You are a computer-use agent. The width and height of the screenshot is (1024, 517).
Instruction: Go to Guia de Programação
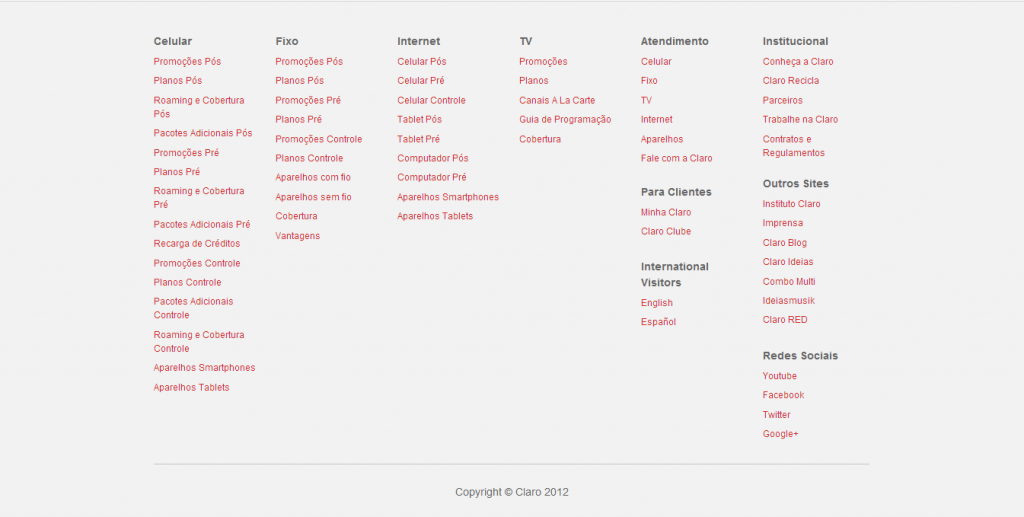(x=565, y=119)
